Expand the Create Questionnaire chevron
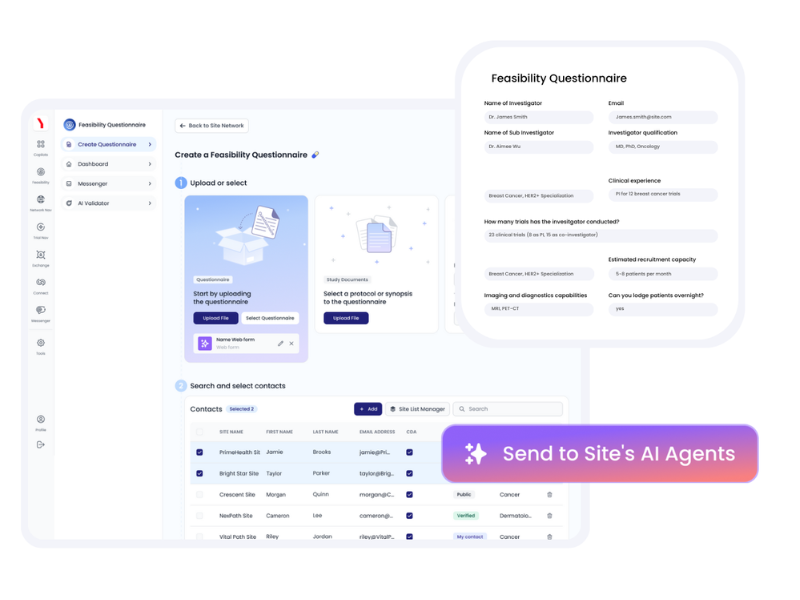This screenshot has width=800, height=600. 150,144
